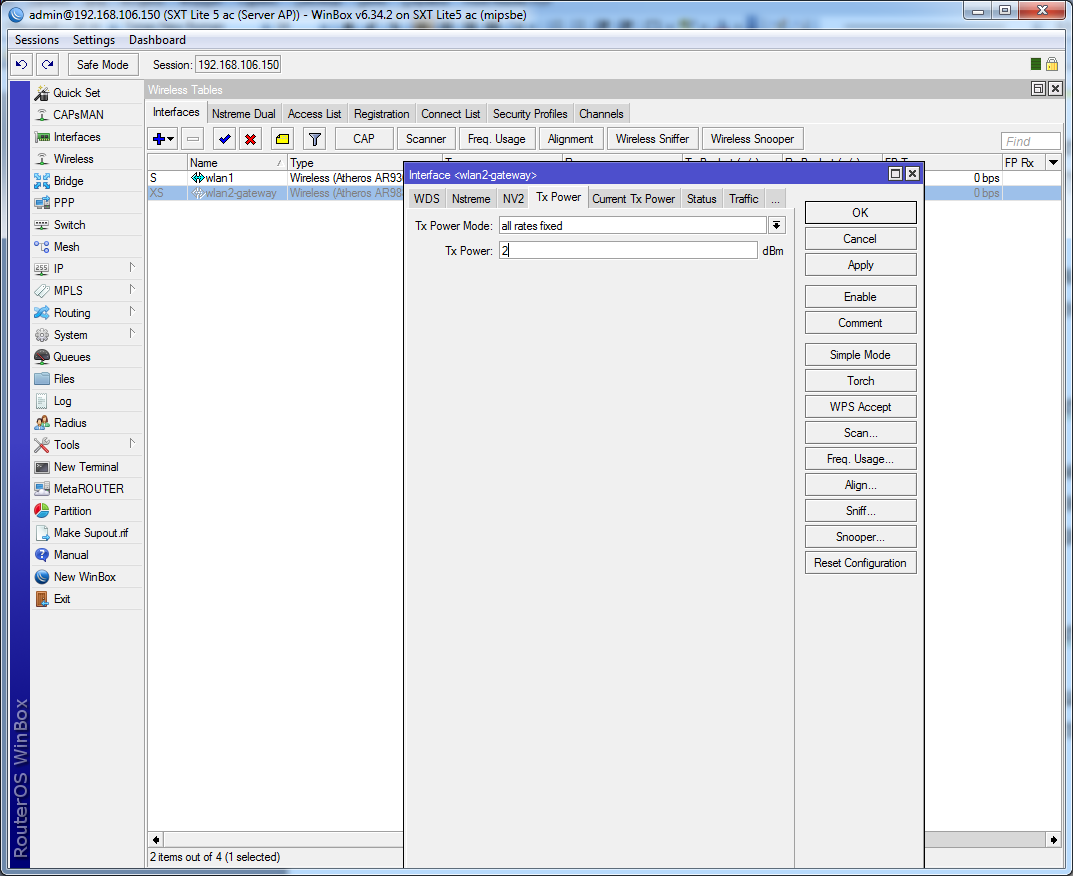Open New Terminal from the sidebar
Image resolution: width=1073 pixels, height=876 pixels.
click(85, 467)
